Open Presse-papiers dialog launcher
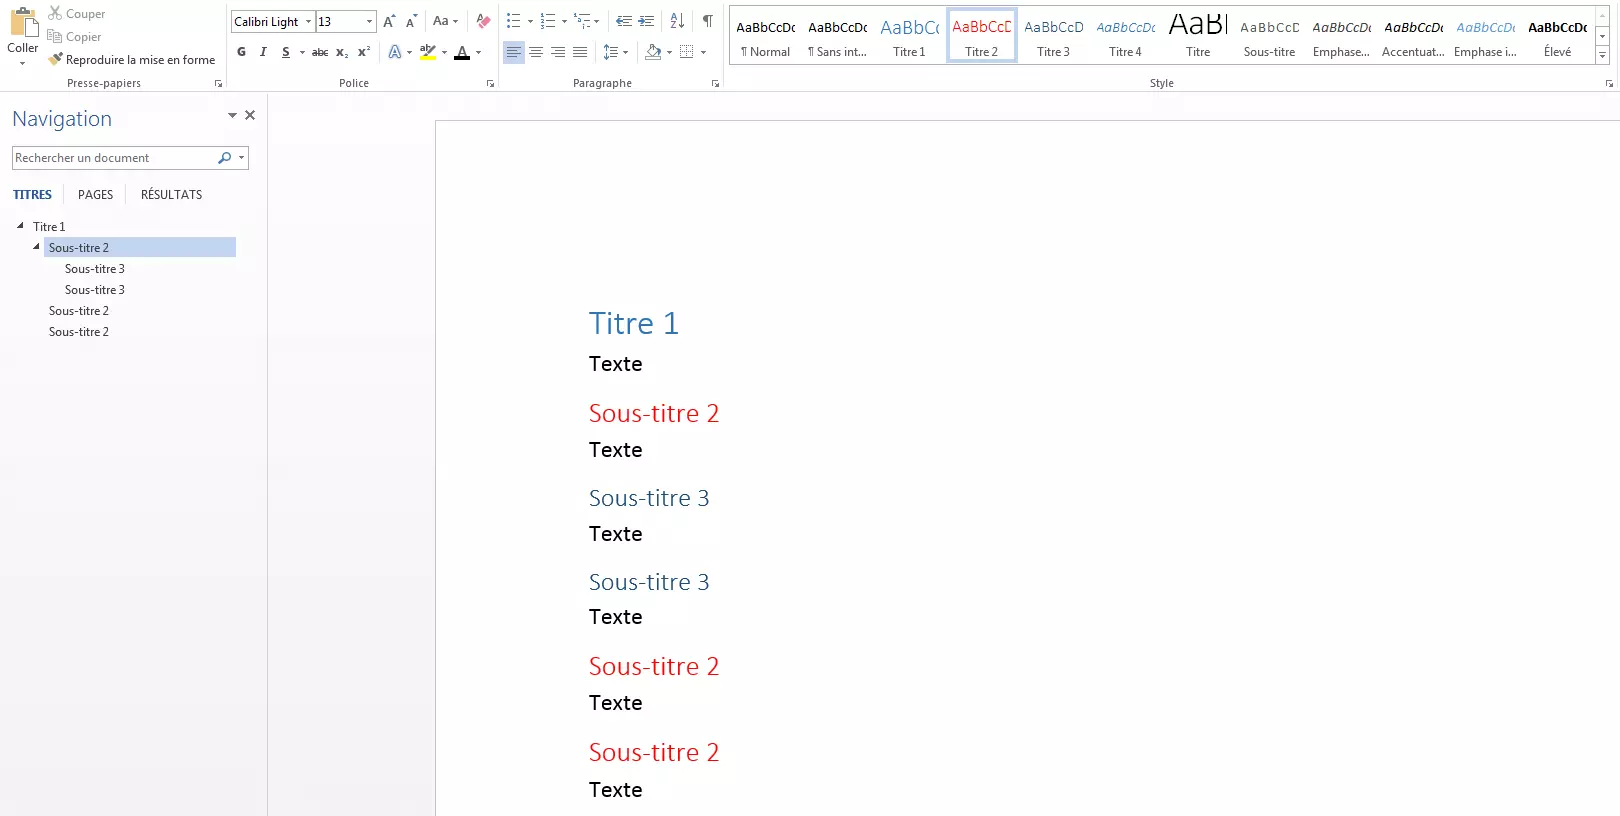 (x=218, y=84)
